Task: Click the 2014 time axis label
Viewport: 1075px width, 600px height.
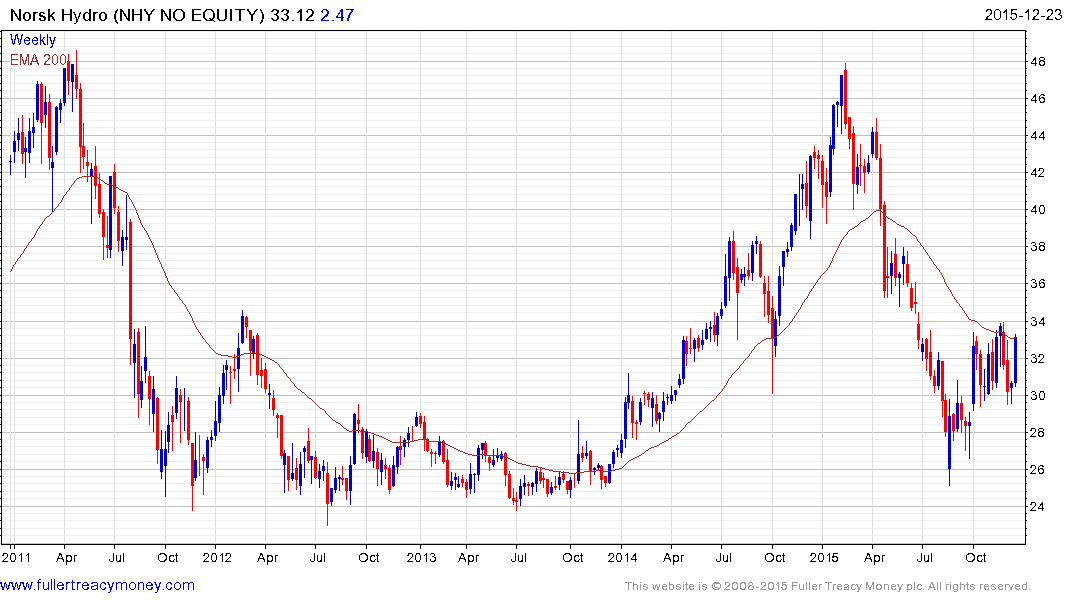Action: point(622,557)
